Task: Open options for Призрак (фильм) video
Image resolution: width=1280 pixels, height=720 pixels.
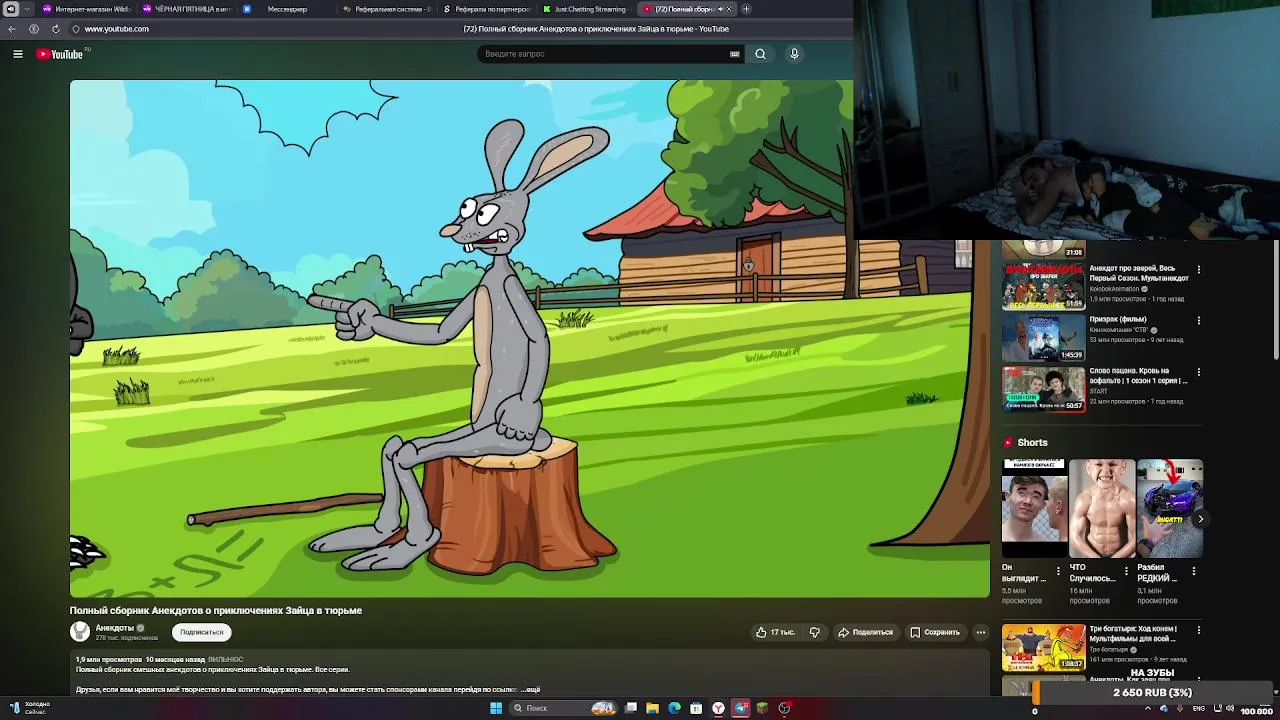Action: pyautogui.click(x=1199, y=320)
